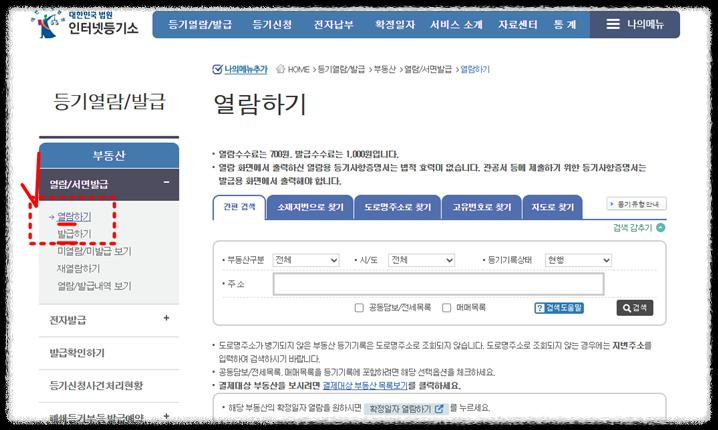The width and height of the screenshot is (718, 430).
Task: Click the 미열람/미발급 보기 link
Action: click(x=94, y=251)
